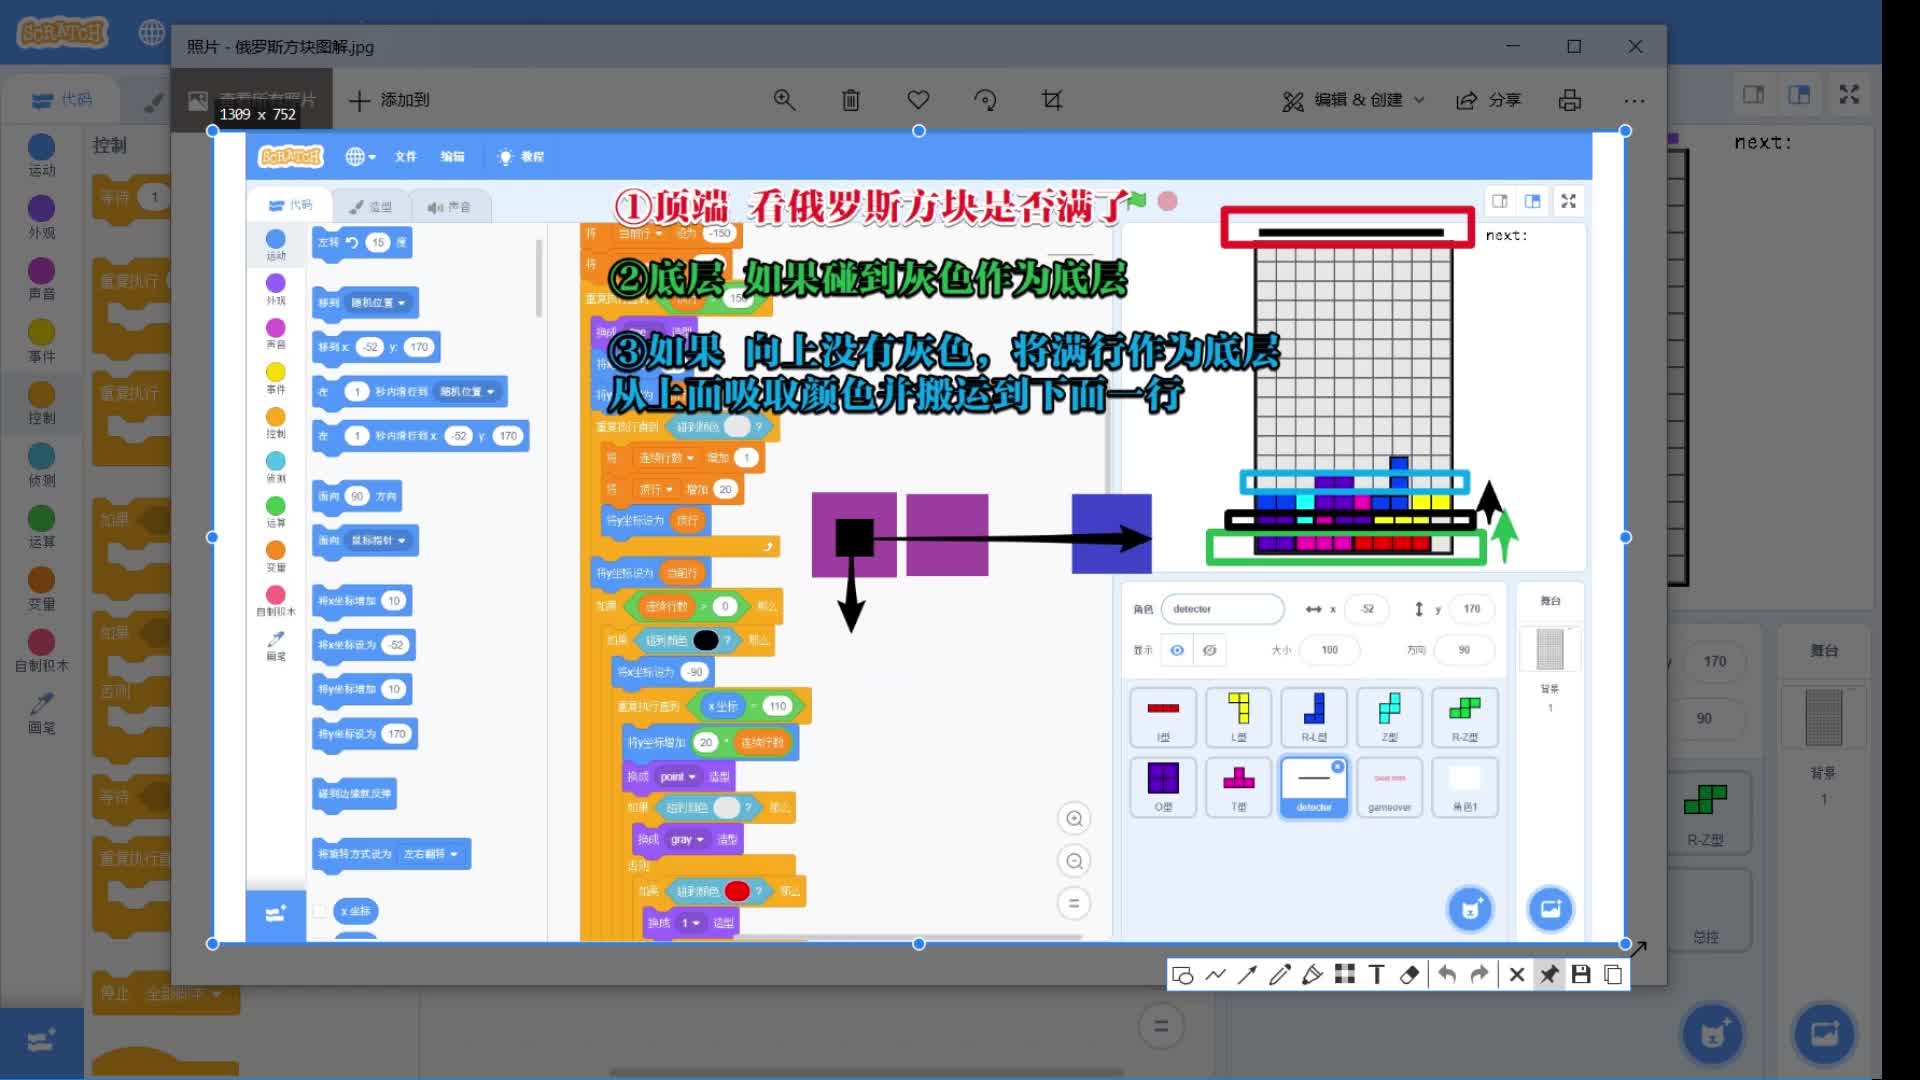The width and height of the screenshot is (1920, 1080).
Task: Open the crop tool in Photos
Action: click(x=1052, y=100)
